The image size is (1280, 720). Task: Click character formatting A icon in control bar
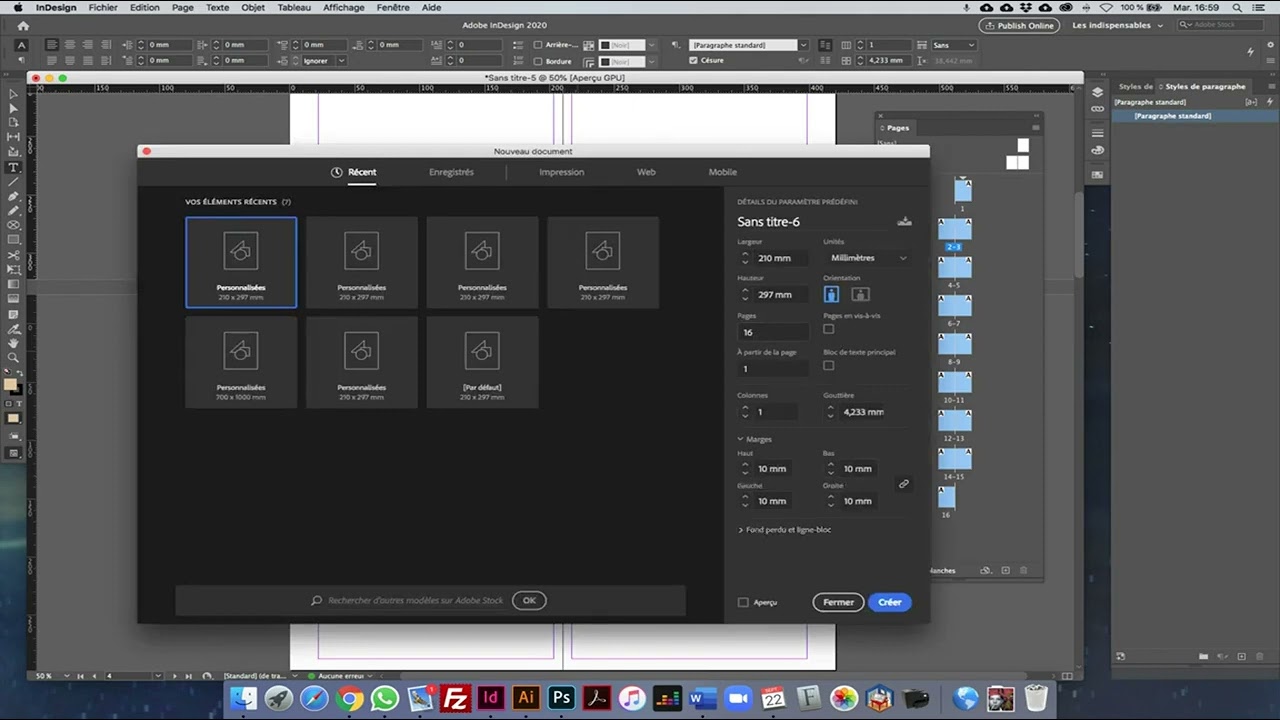(22, 45)
